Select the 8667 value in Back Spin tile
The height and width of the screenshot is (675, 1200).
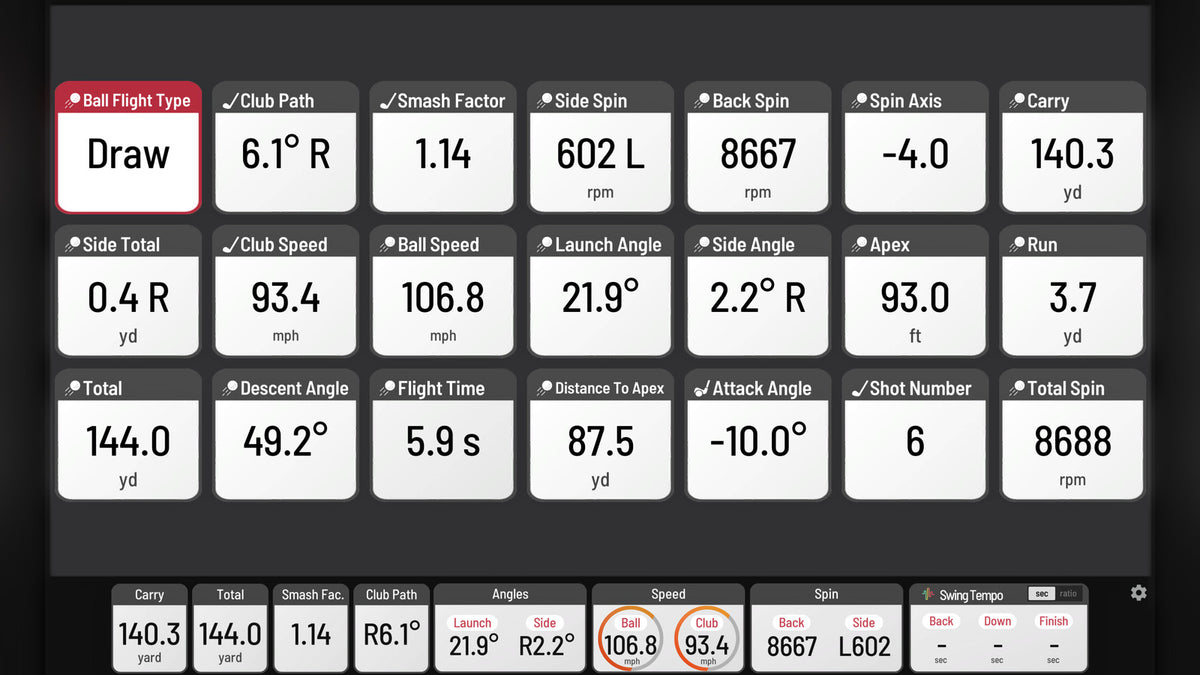pyautogui.click(x=758, y=154)
